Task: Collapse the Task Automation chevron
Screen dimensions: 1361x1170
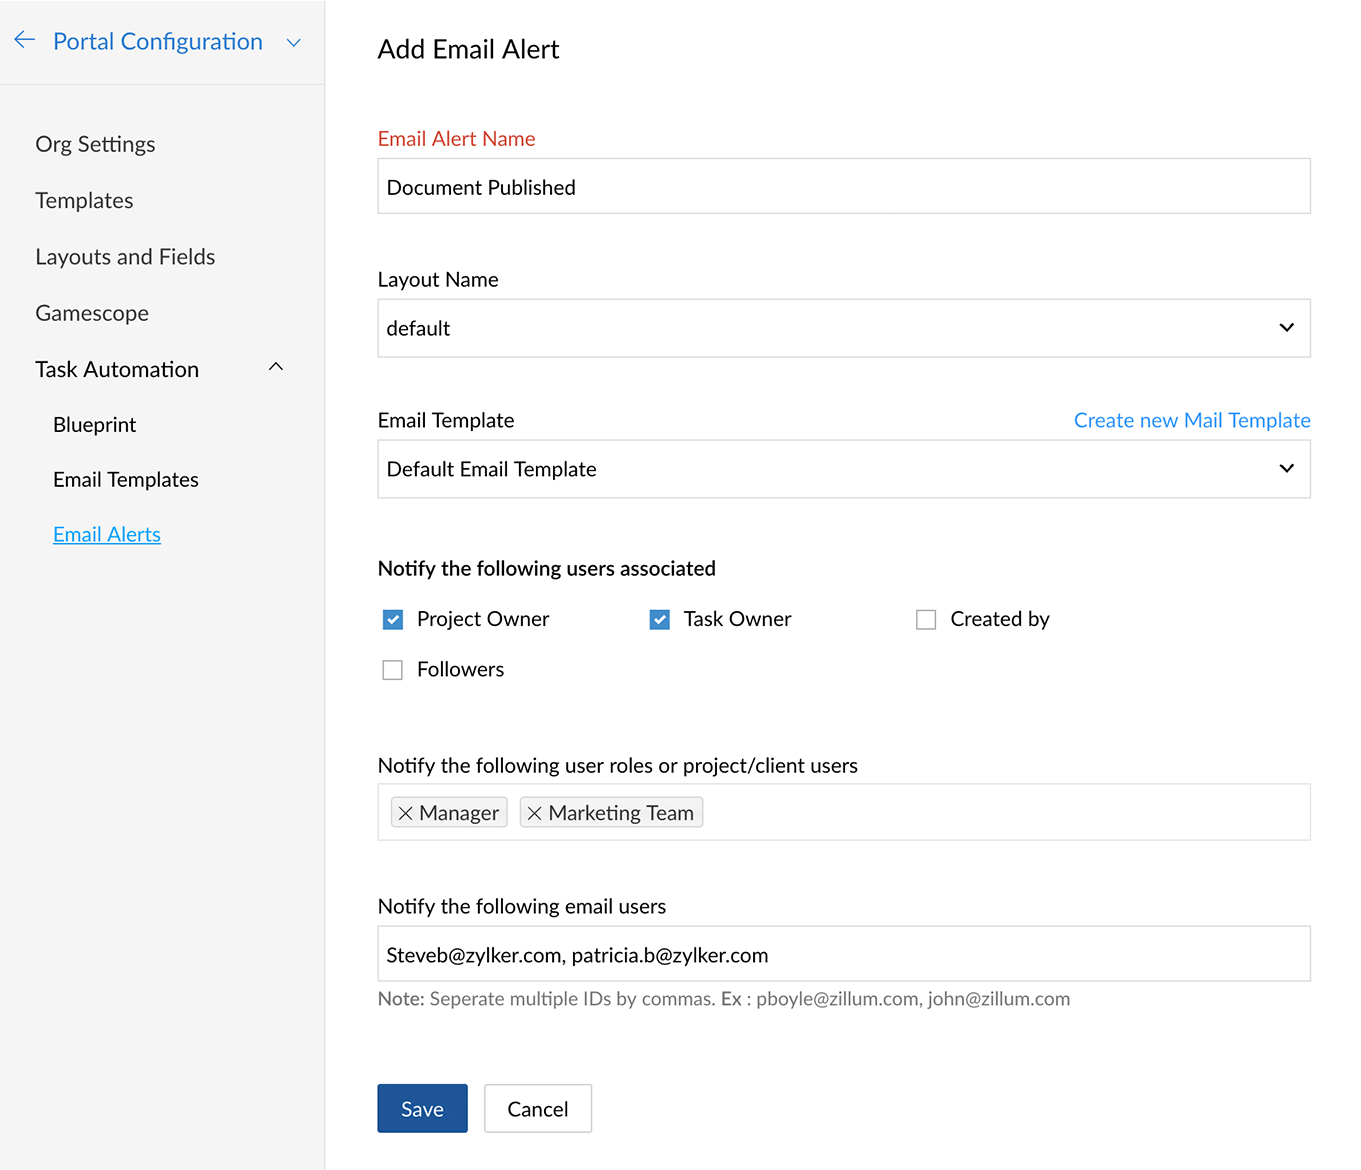Action: (276, 368)
